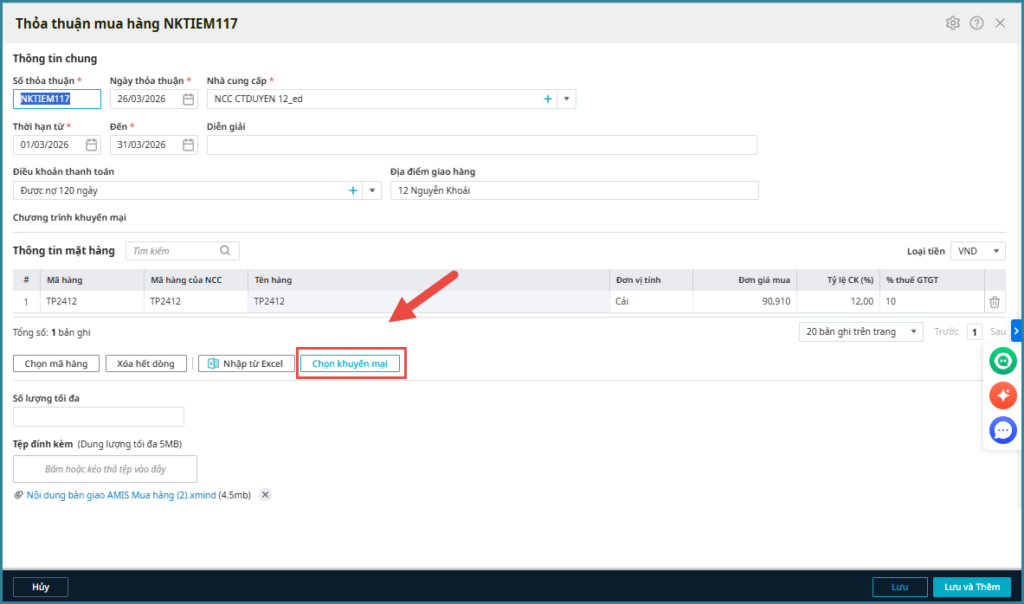Open the orange AI sparkle icon
Screen dimensions: 1024x604
pyautogui.click(x=1002, y=396)
